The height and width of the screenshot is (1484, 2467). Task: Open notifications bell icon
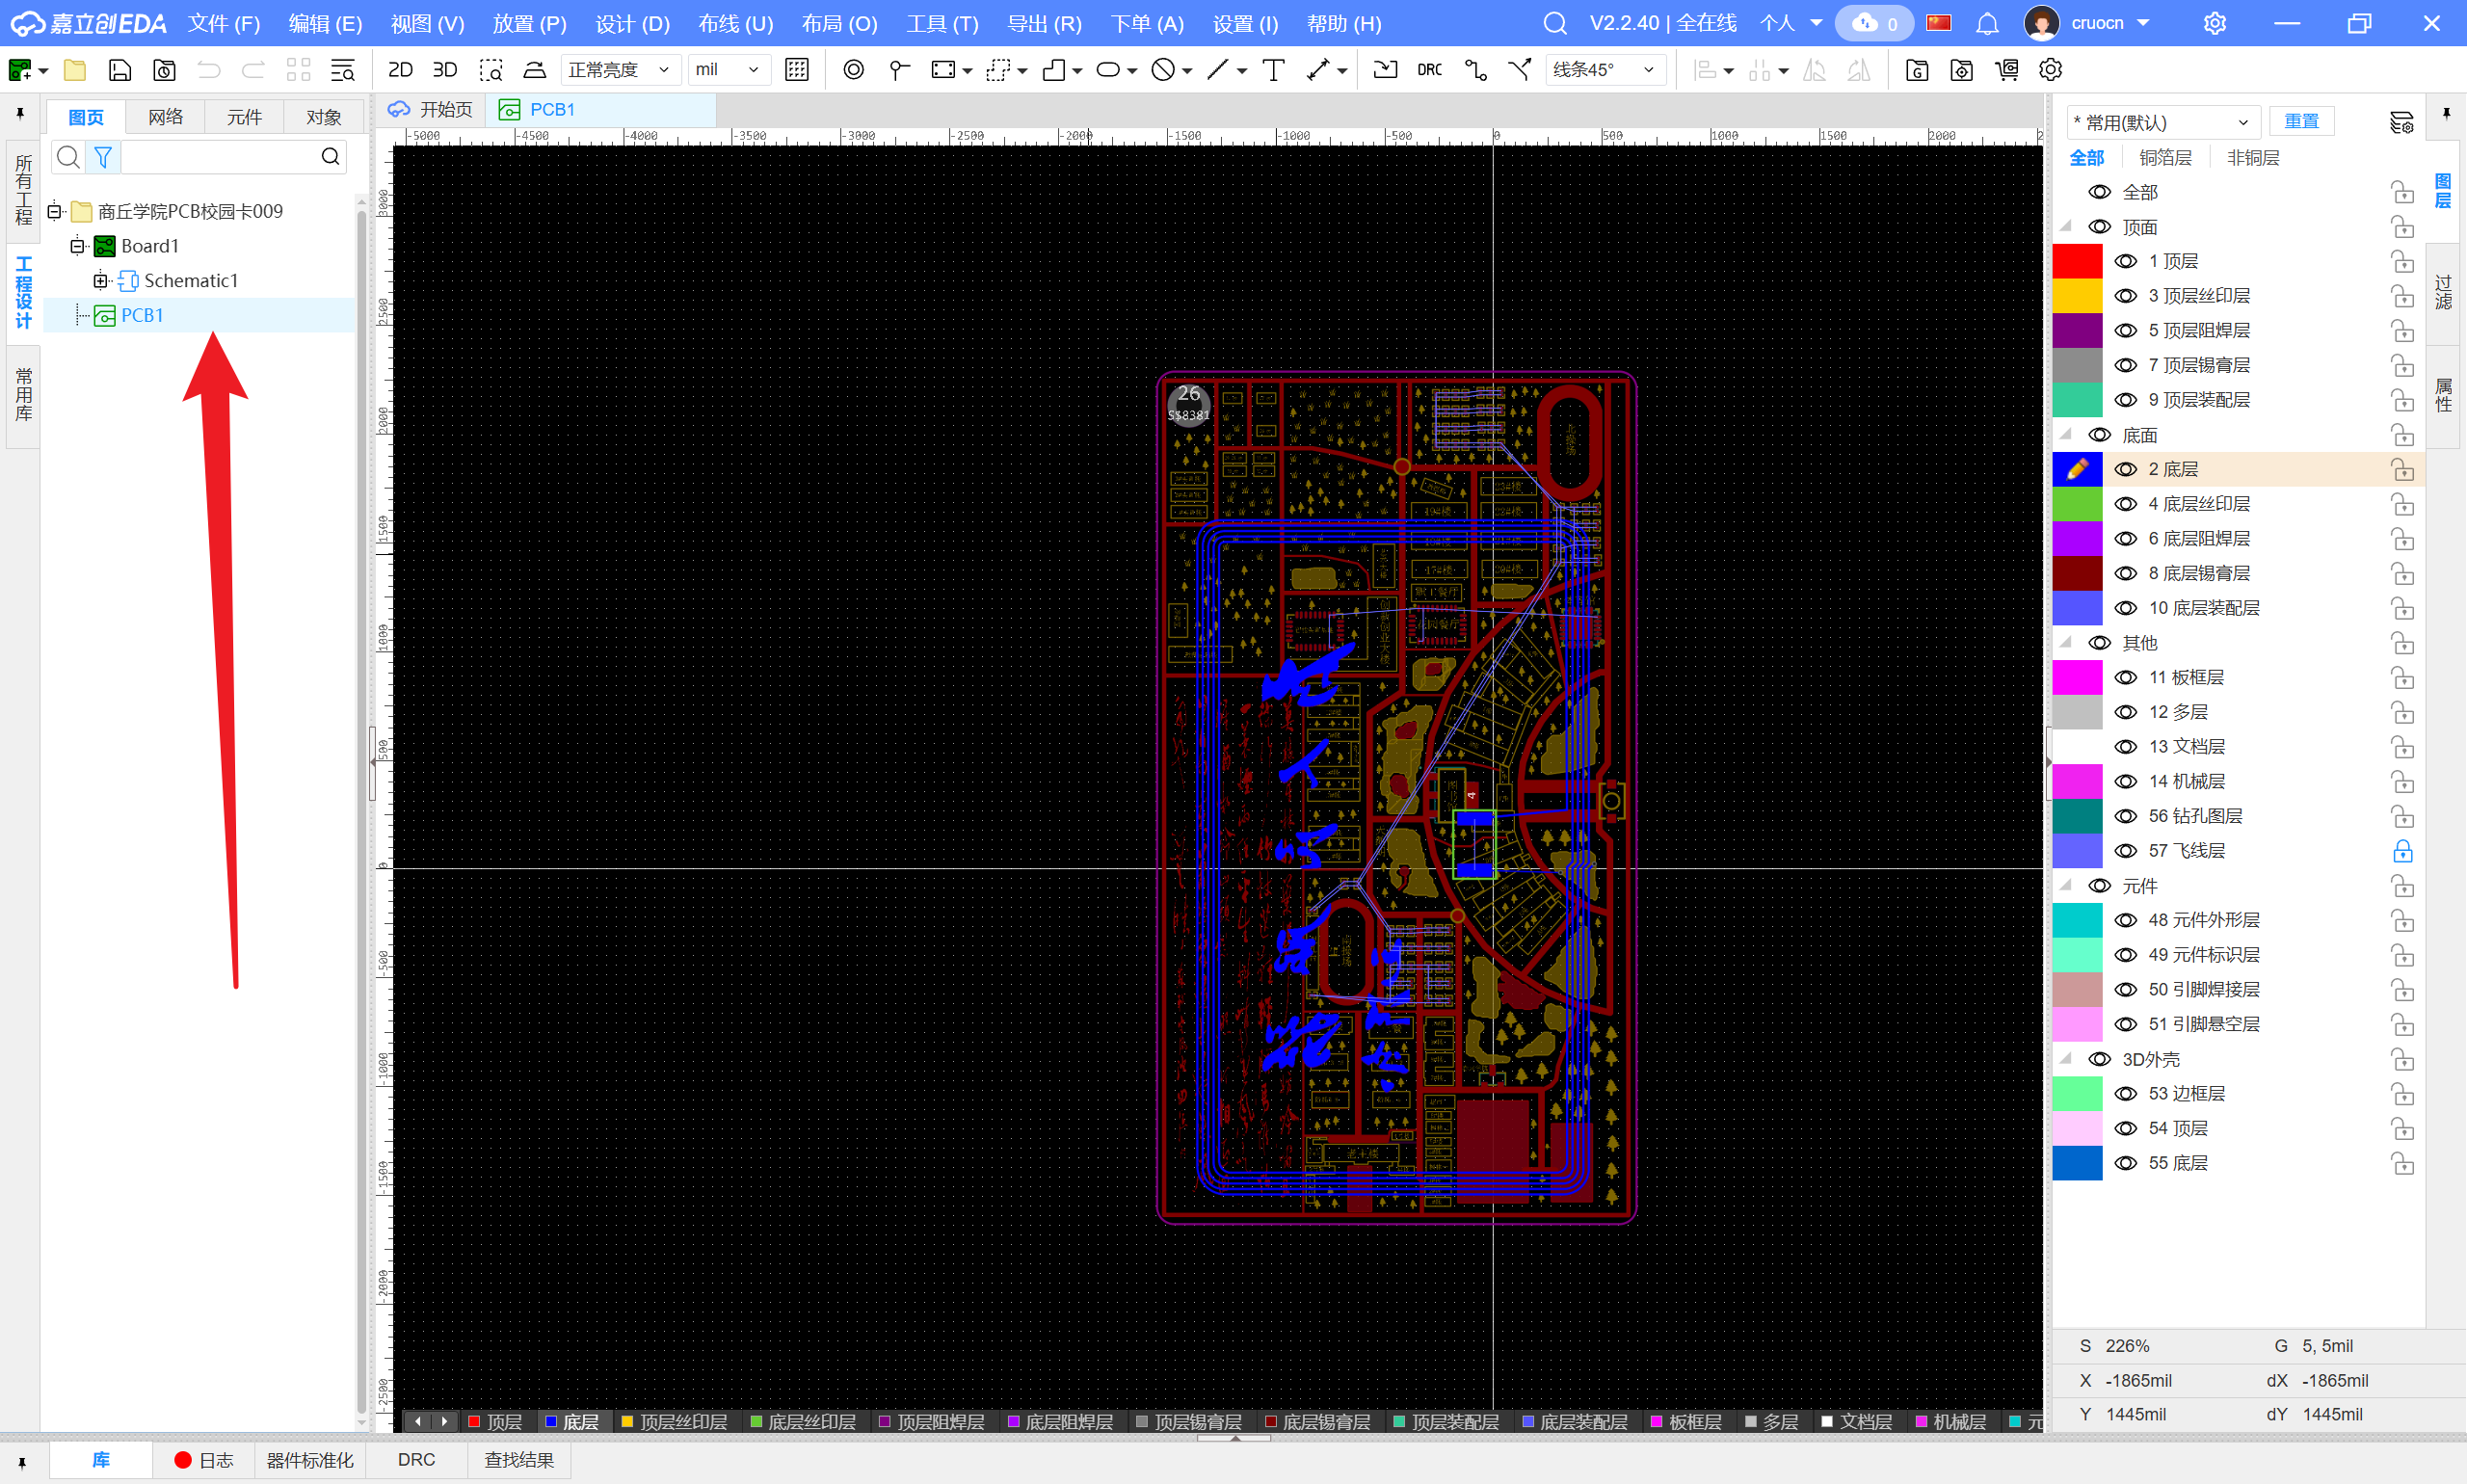pyautogui.click(x=1987, y=23)
